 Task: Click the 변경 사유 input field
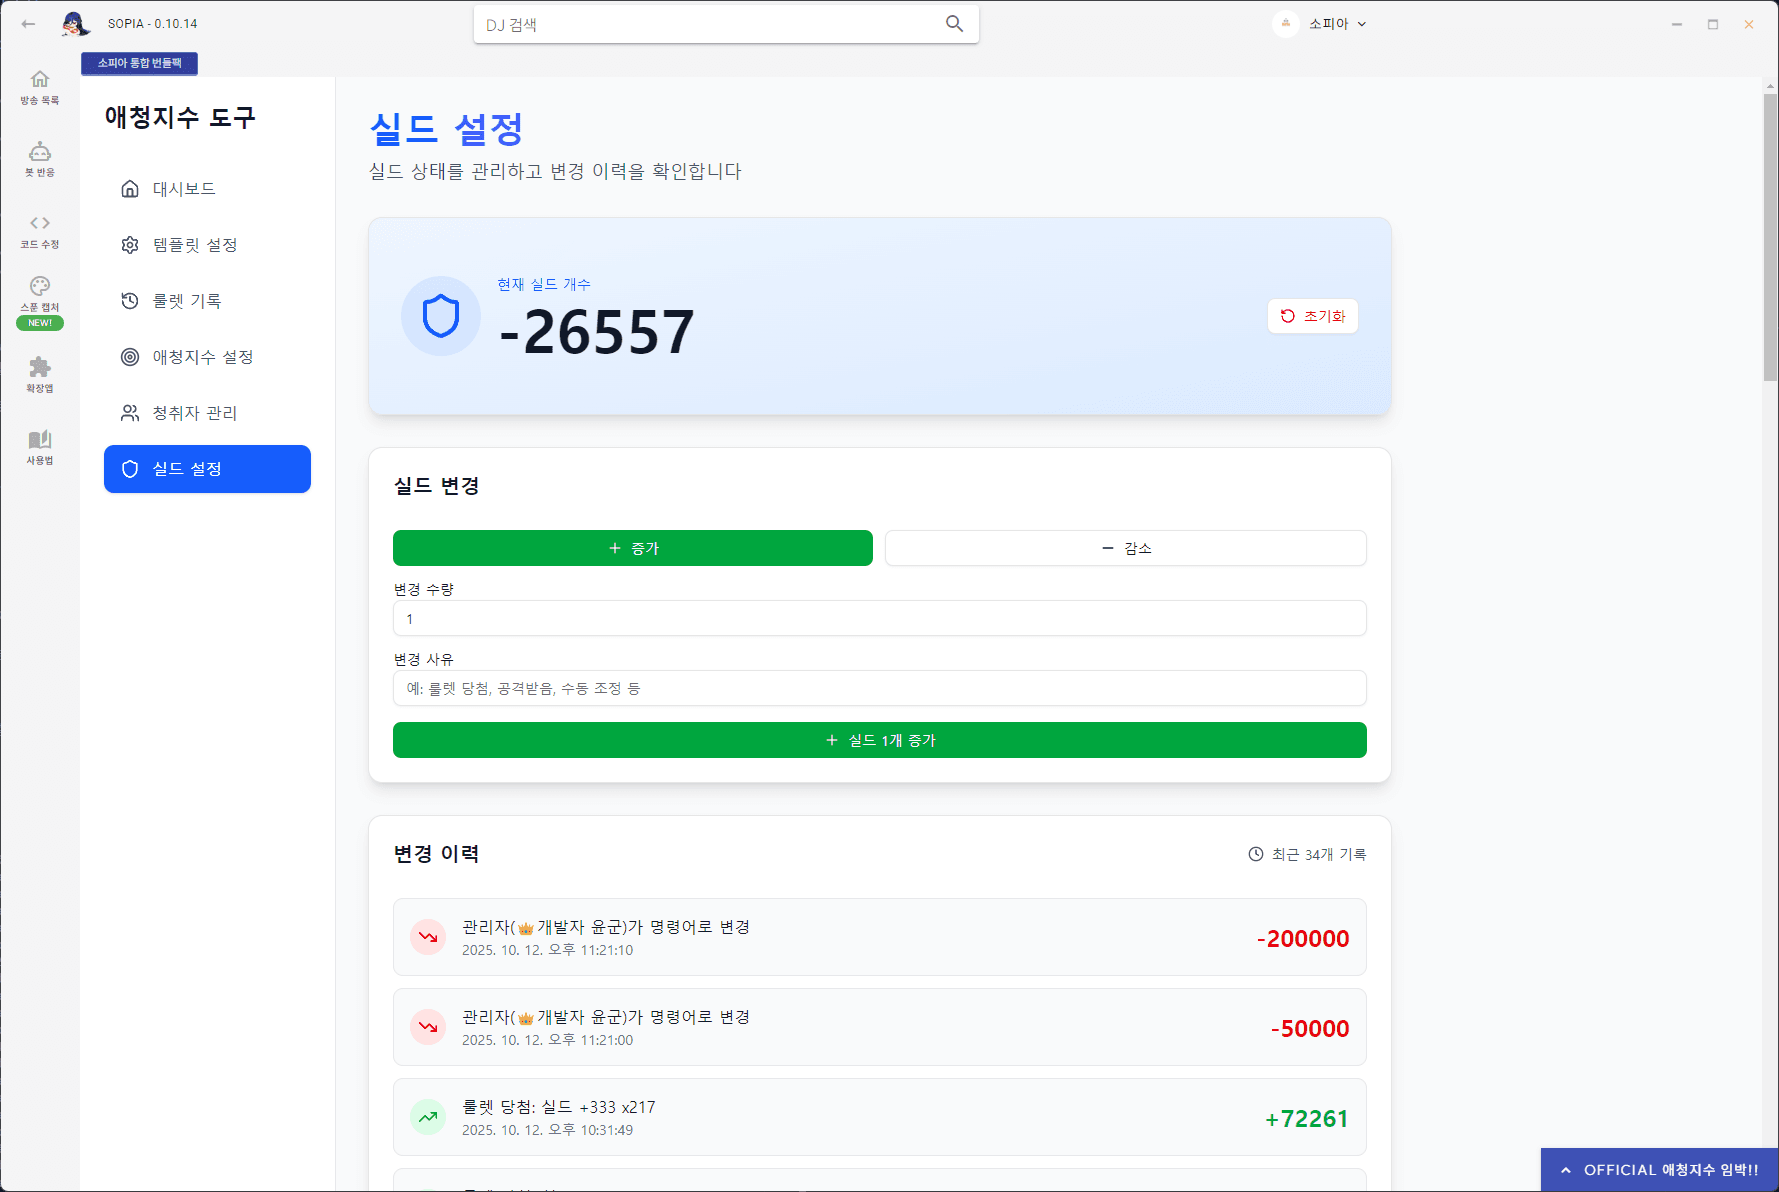pyautogui.click(x=879, y=688)
